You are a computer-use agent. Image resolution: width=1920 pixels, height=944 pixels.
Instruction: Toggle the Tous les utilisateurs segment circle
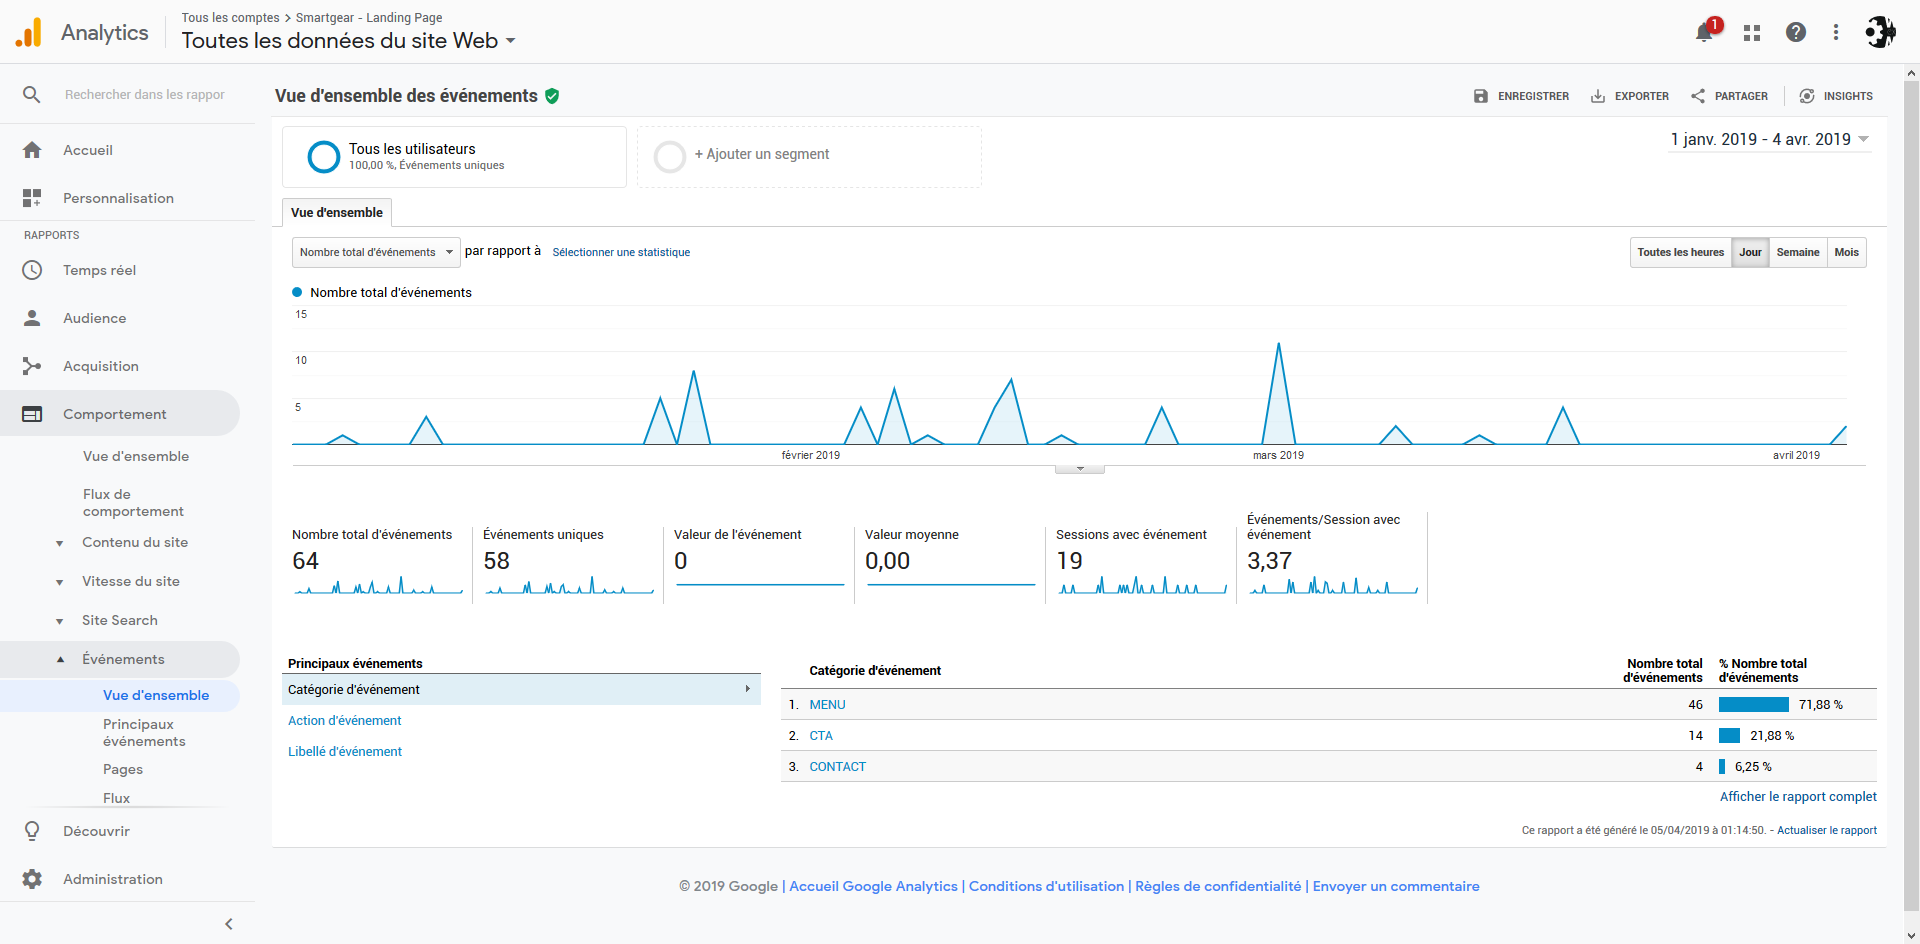point(324,157)
